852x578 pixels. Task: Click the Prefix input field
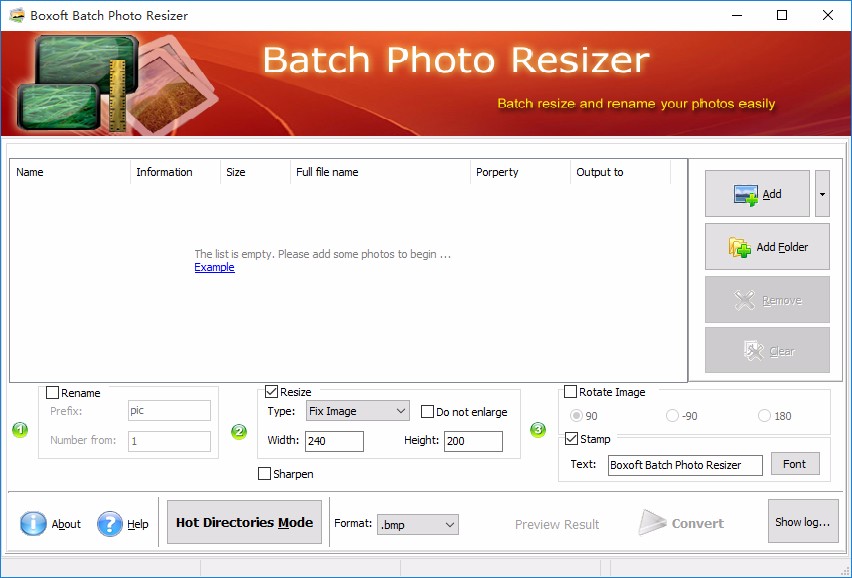169,410
